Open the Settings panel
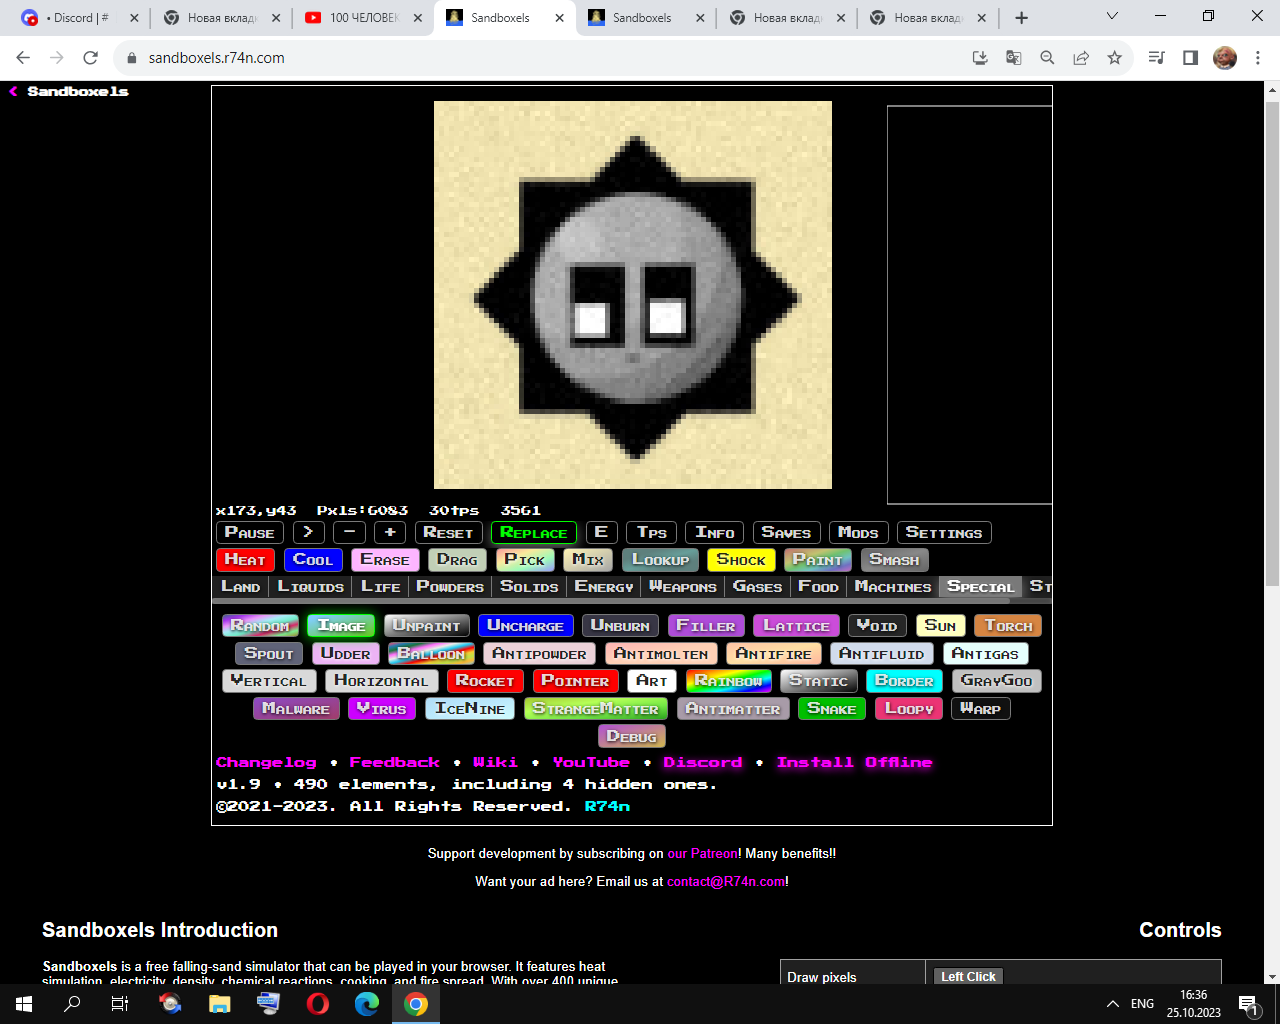Screen dimensions: 1280x1024 (x=943, y=532)
